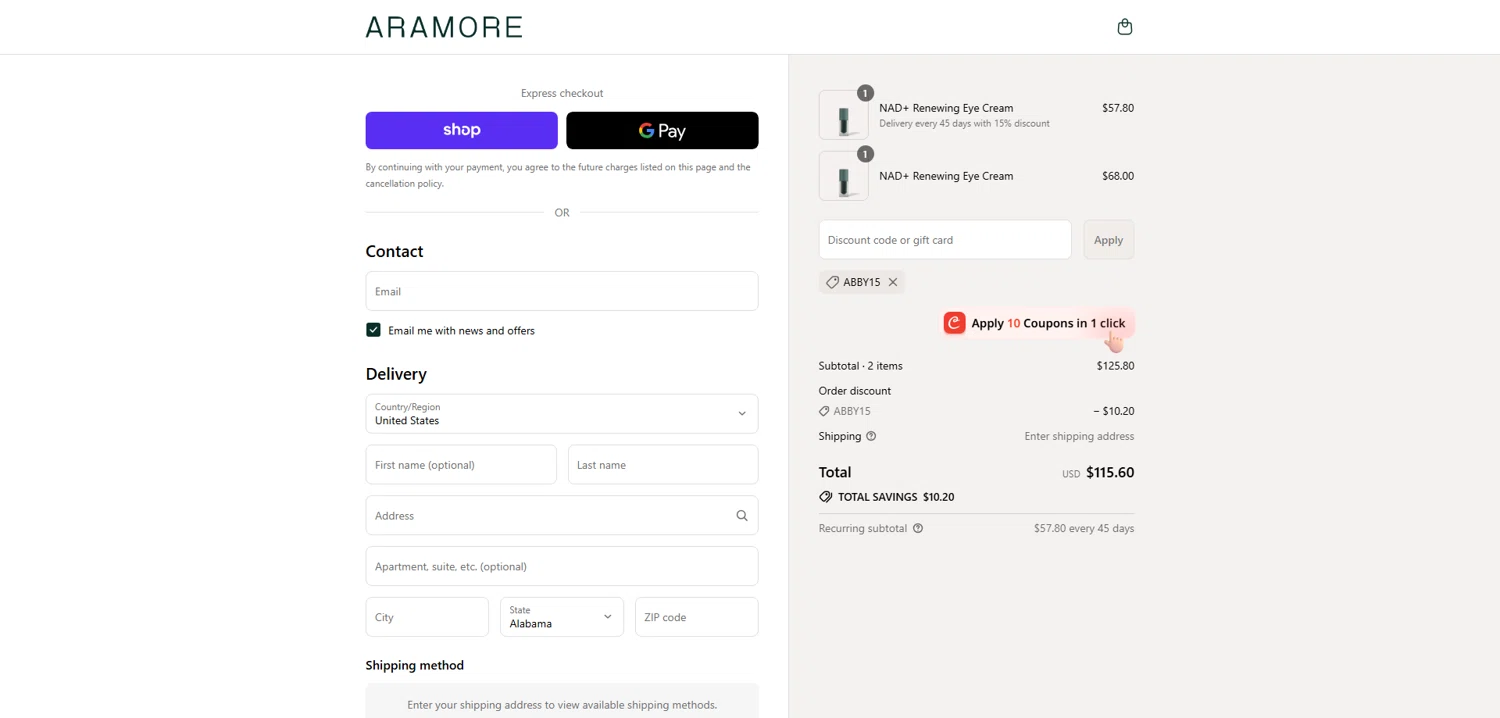This screenshot has height=718, width=1500.
Task: Click the 'Shipping method' heading
Action: click(x=415, y=665)
